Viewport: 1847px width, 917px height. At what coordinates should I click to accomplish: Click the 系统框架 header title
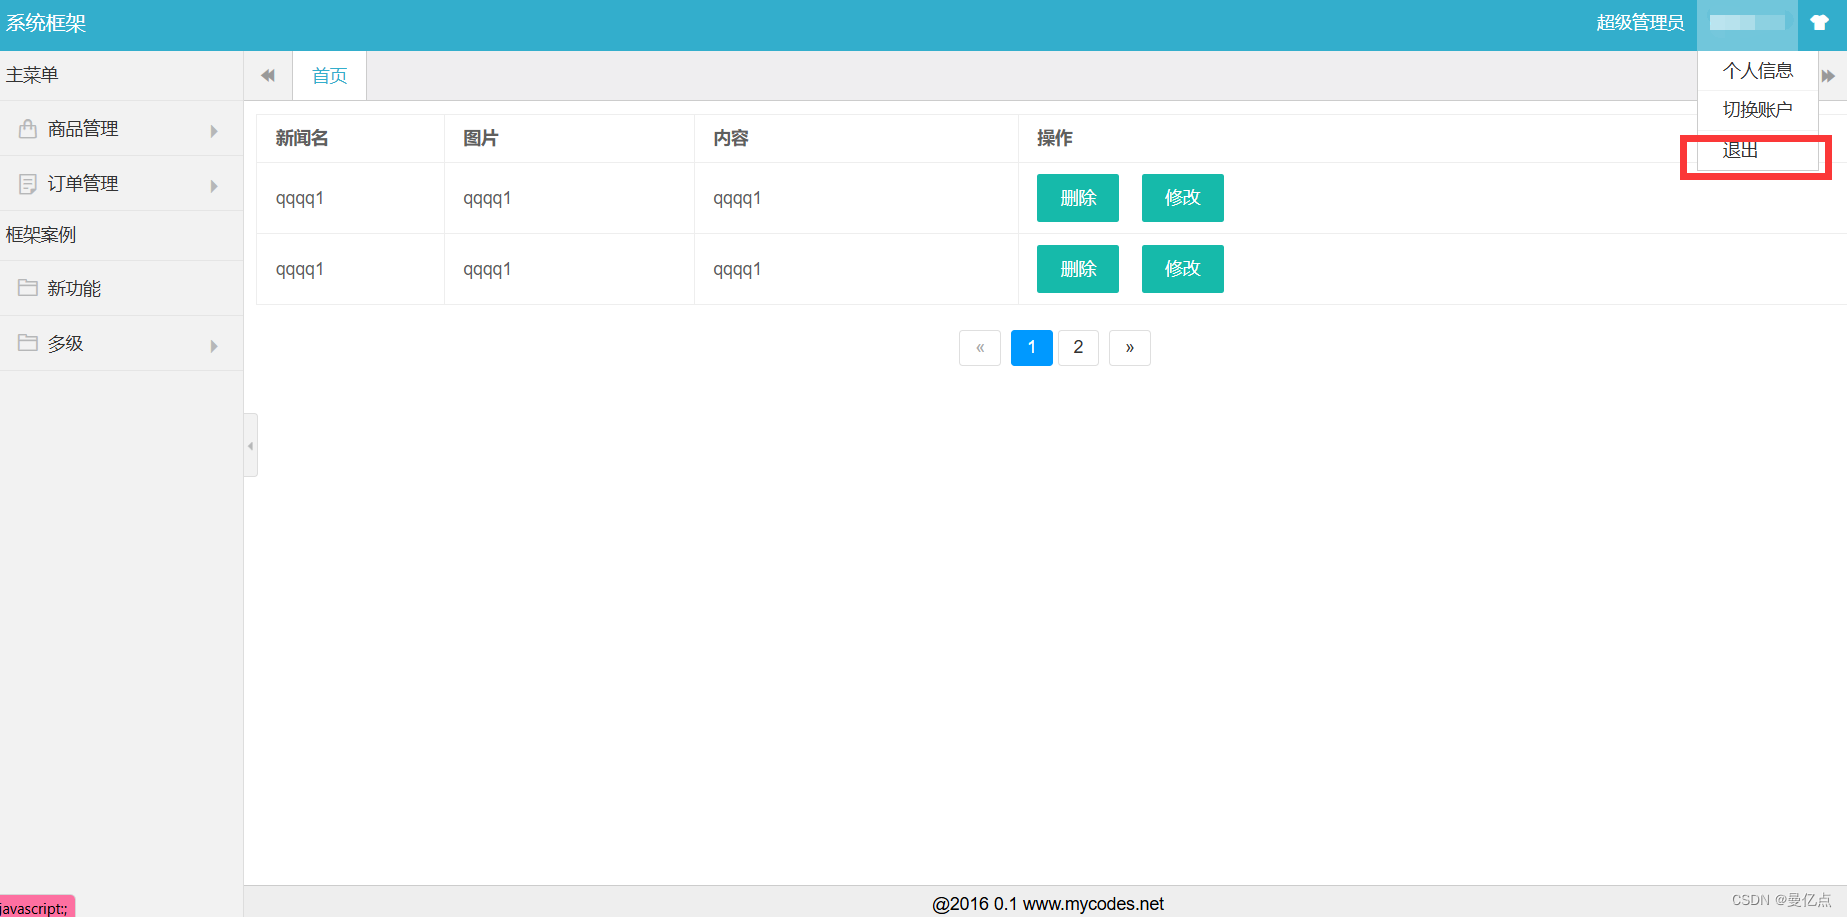[x=46, y=23]
